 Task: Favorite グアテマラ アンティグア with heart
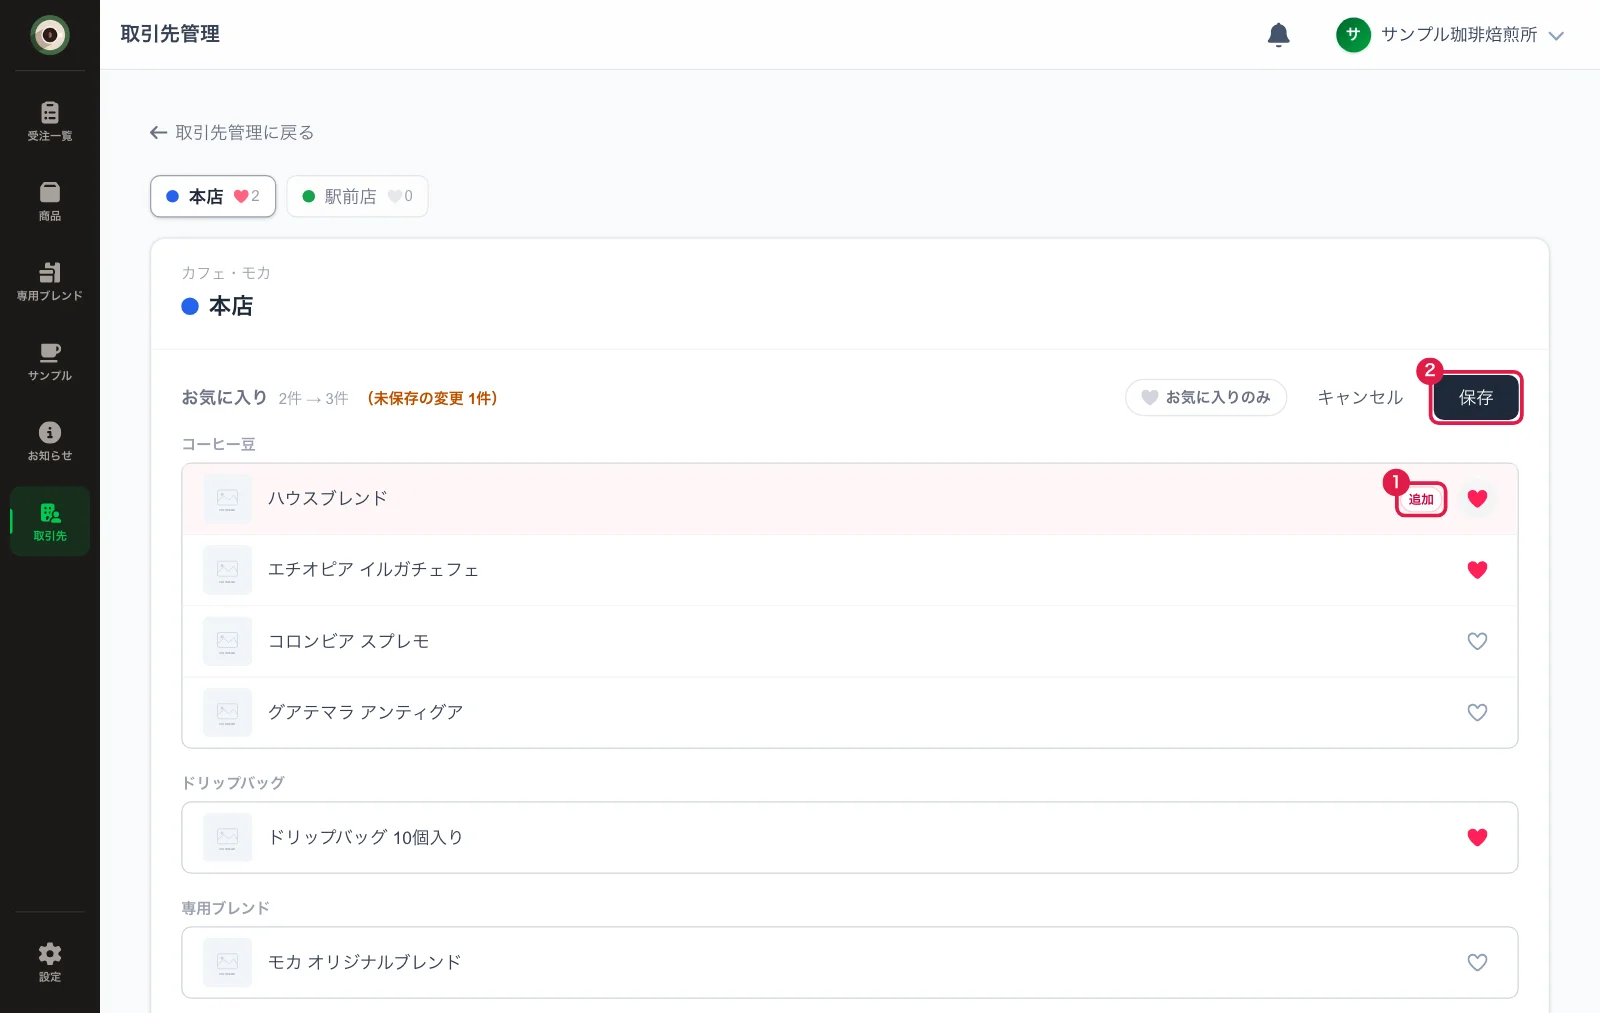tap(1477, 712)
